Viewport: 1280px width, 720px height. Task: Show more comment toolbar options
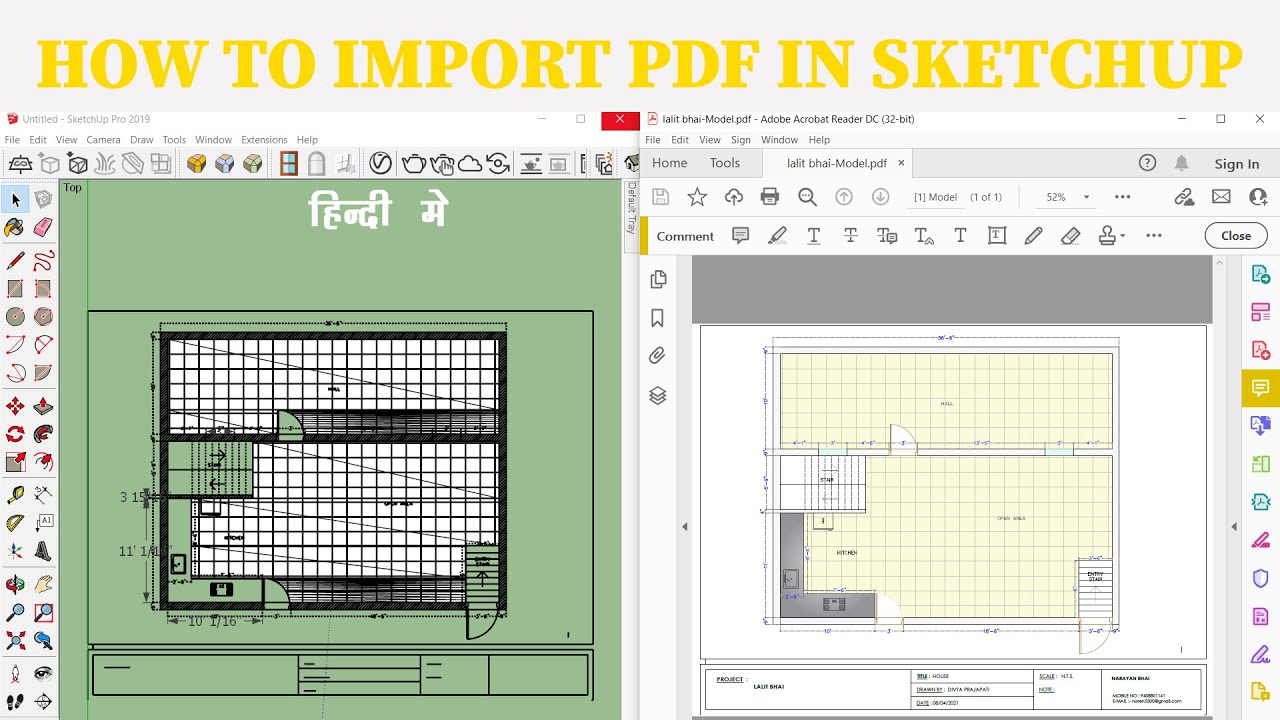[1154, 236]
